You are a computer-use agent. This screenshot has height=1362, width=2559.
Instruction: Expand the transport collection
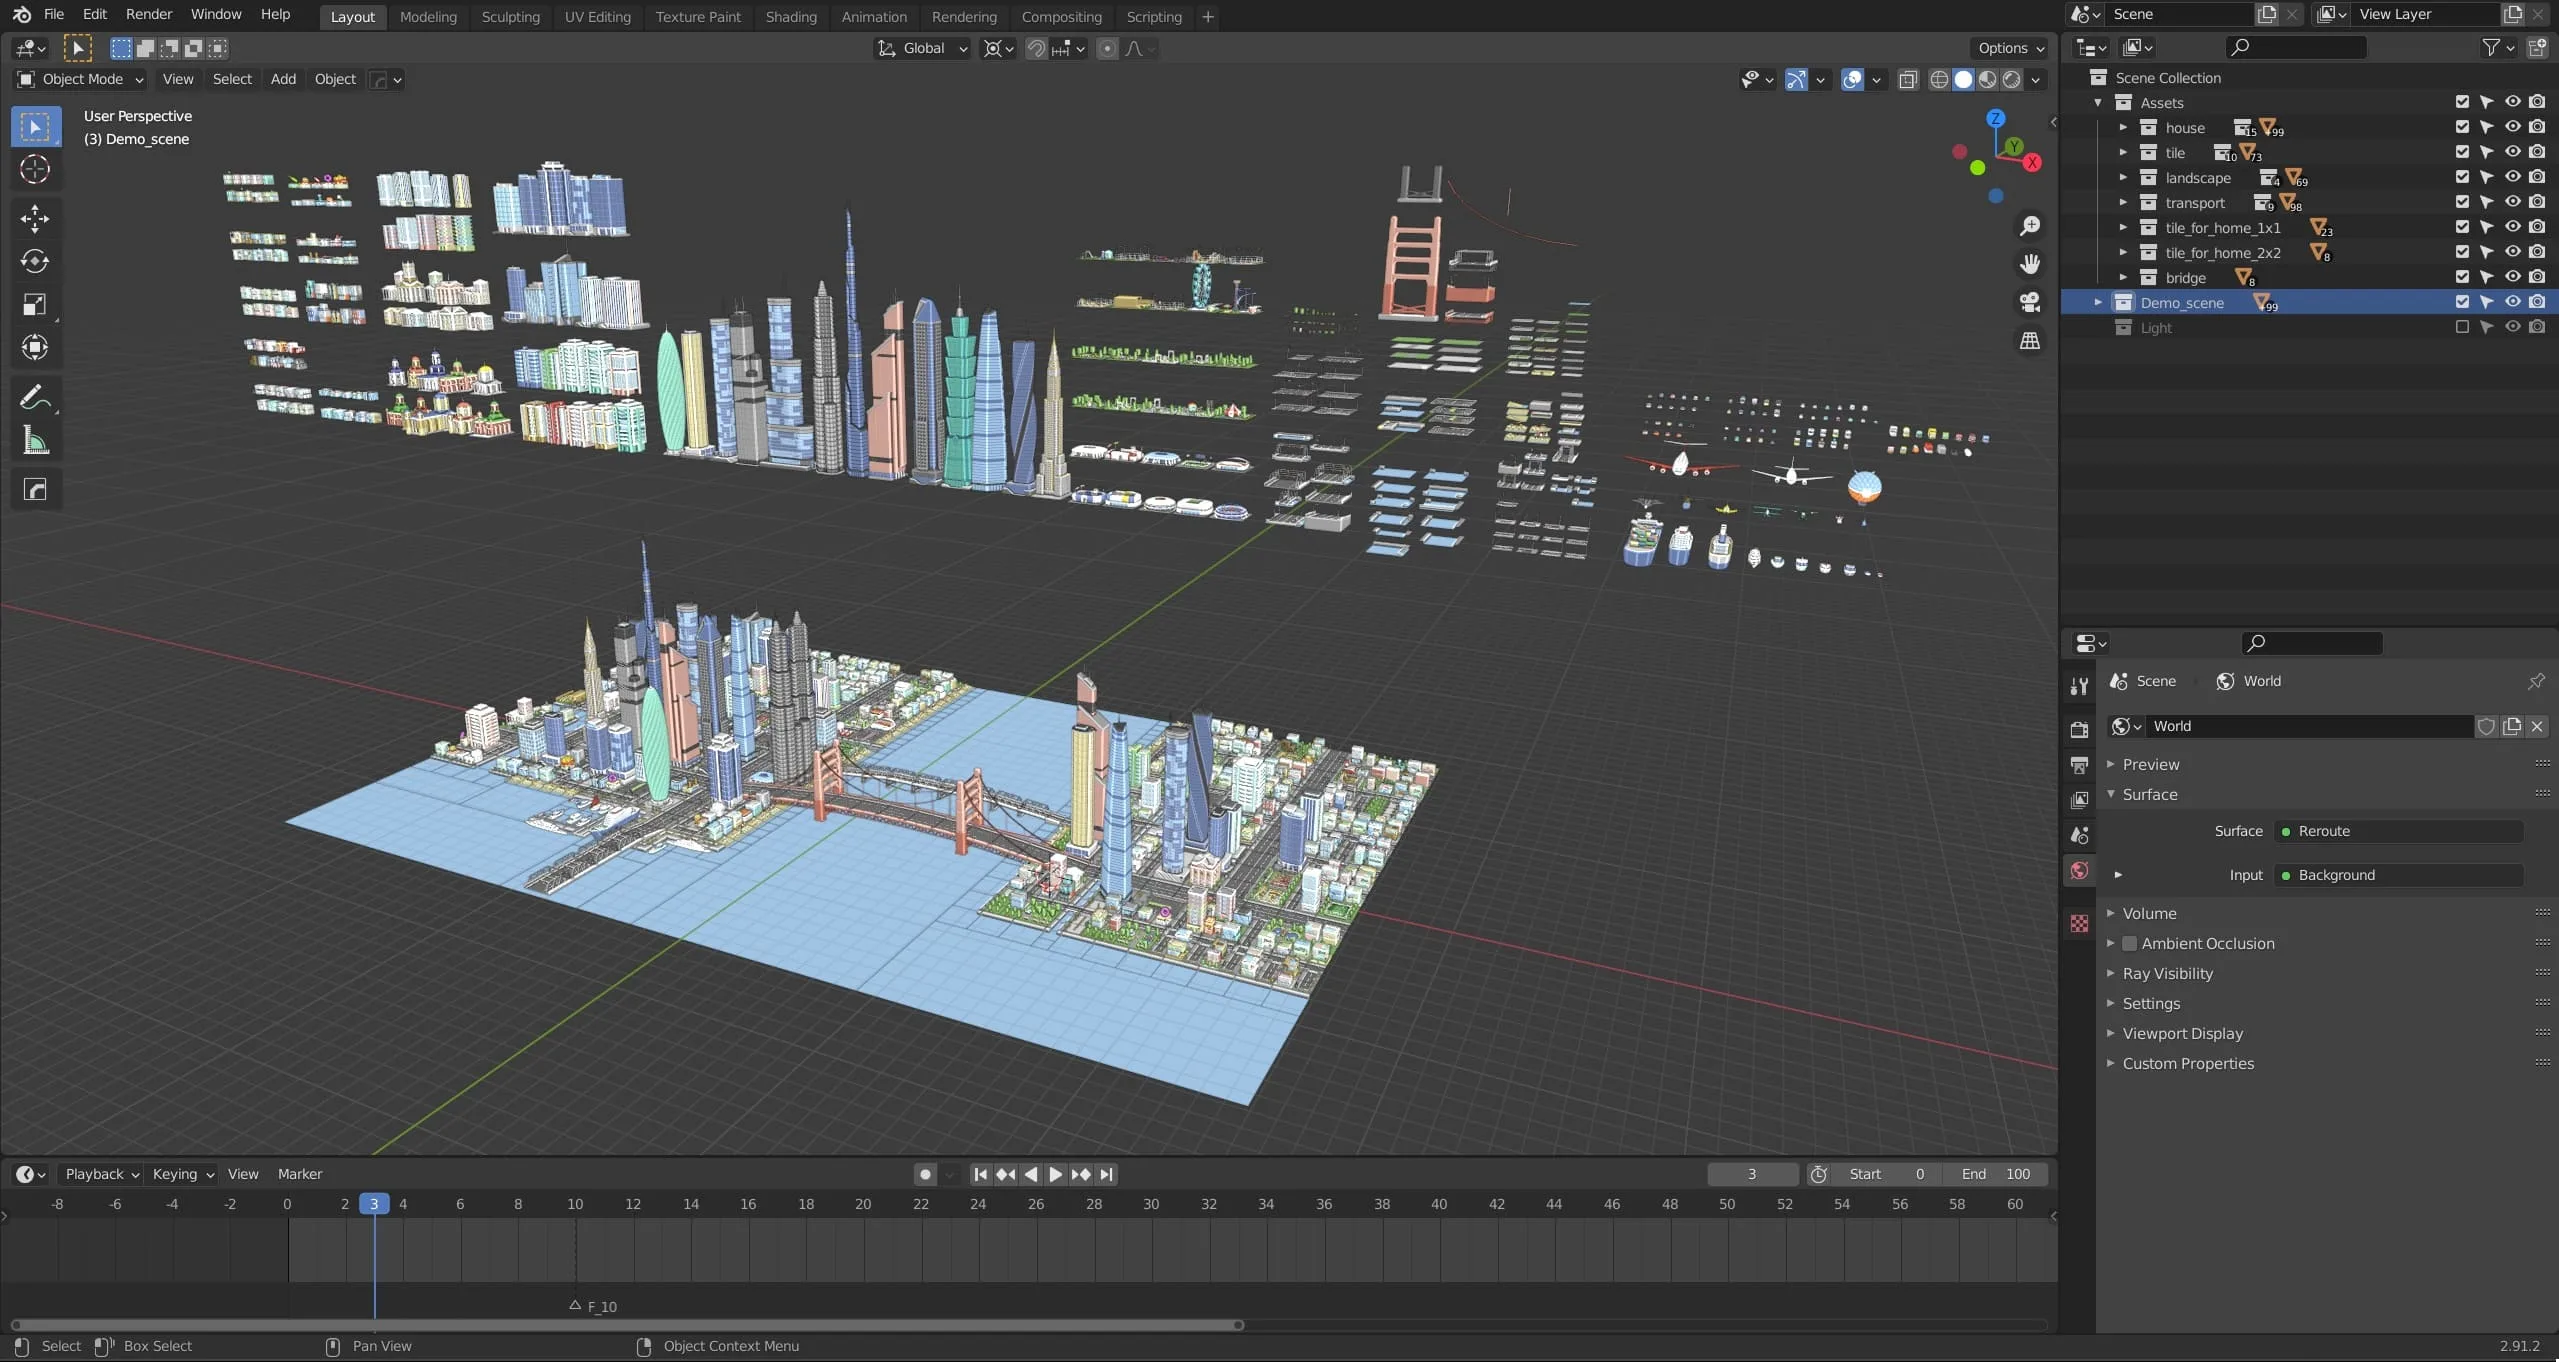point(2122,203)
